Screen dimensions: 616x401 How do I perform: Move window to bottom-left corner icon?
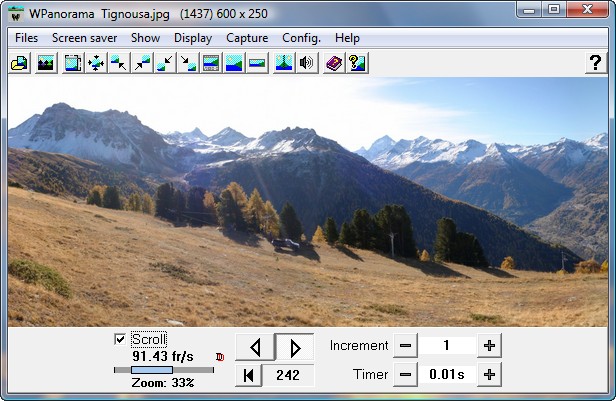pyautogui.click(x=165, y=63)
